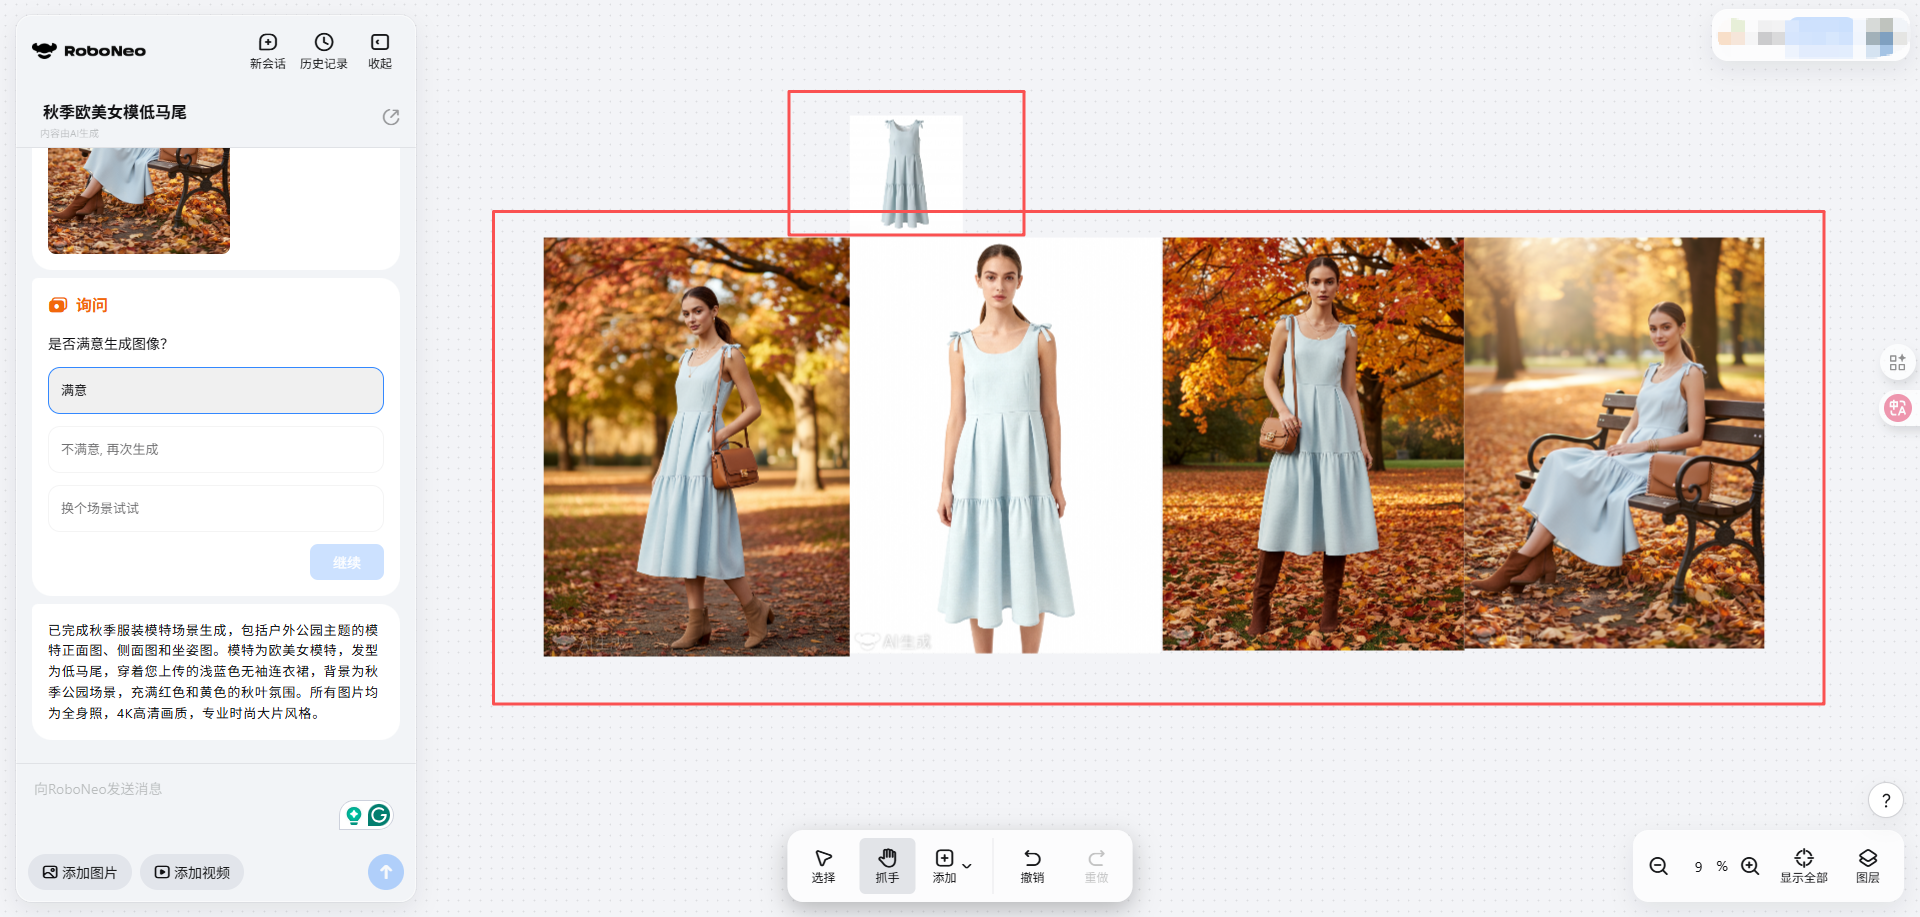Choose the 换个场景试试 option
Image resolution: width=1920 pixels, height=917 pixels.
(216, 508)
